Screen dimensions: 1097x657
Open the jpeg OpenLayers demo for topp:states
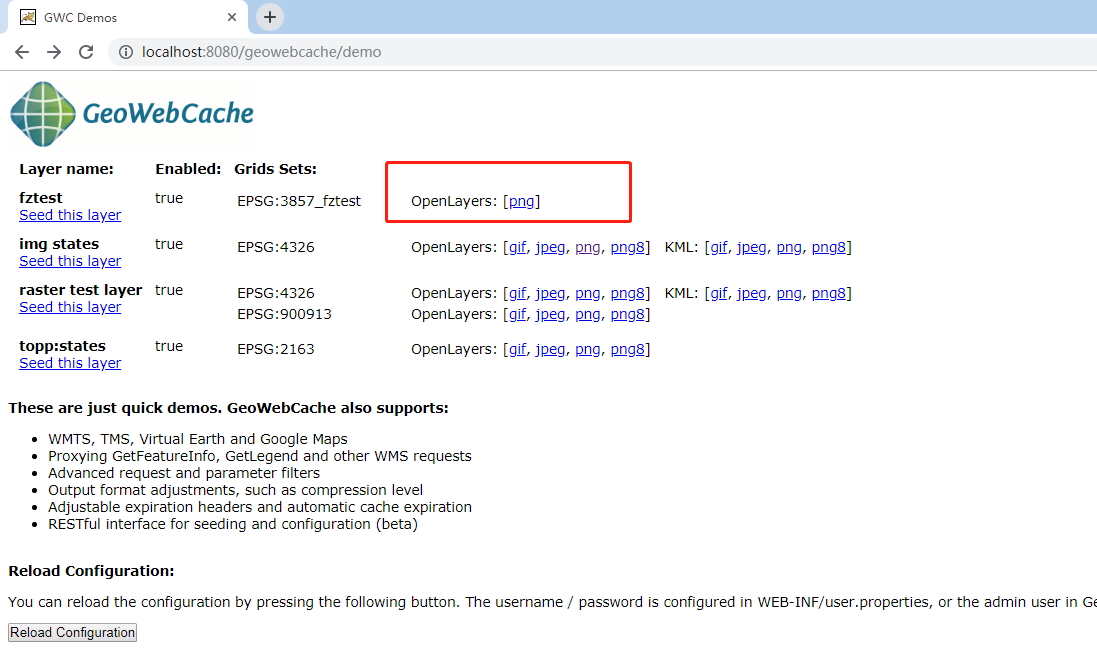pos(550,348)
